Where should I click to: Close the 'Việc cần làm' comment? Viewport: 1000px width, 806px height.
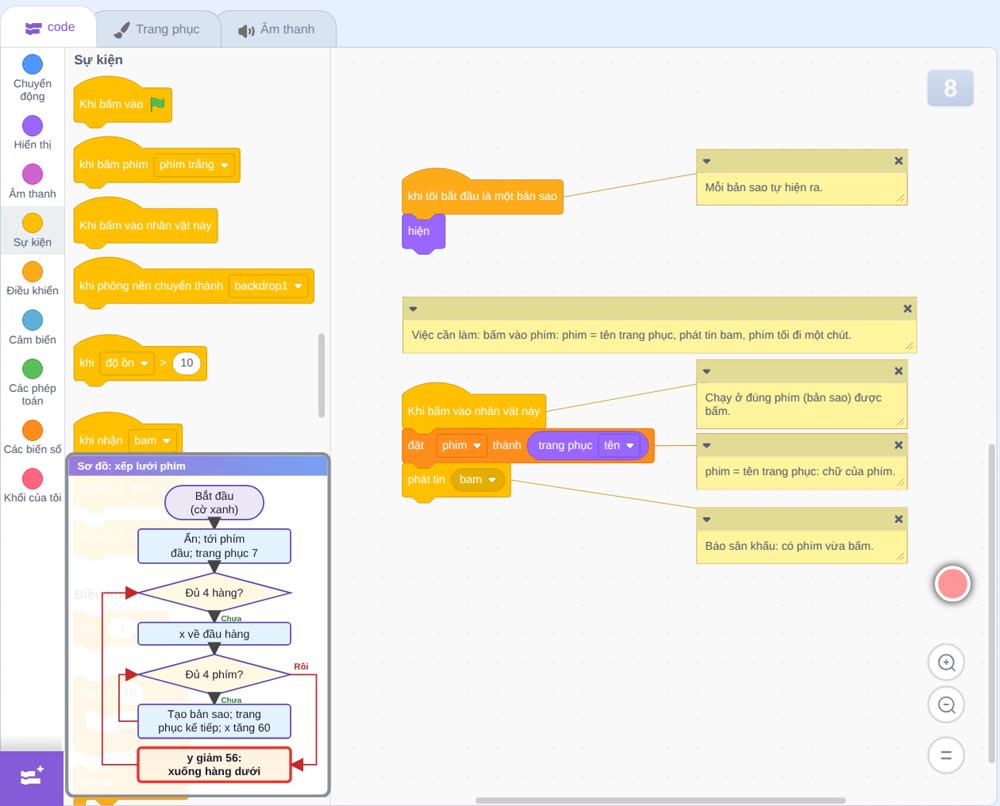[908, 309]
